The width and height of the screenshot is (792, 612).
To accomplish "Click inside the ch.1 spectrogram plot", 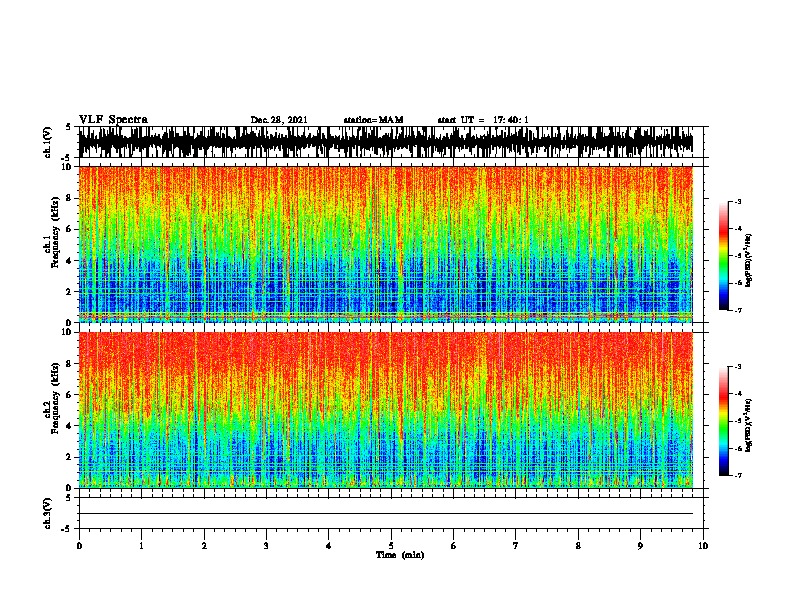I will [x=386, y=244].
